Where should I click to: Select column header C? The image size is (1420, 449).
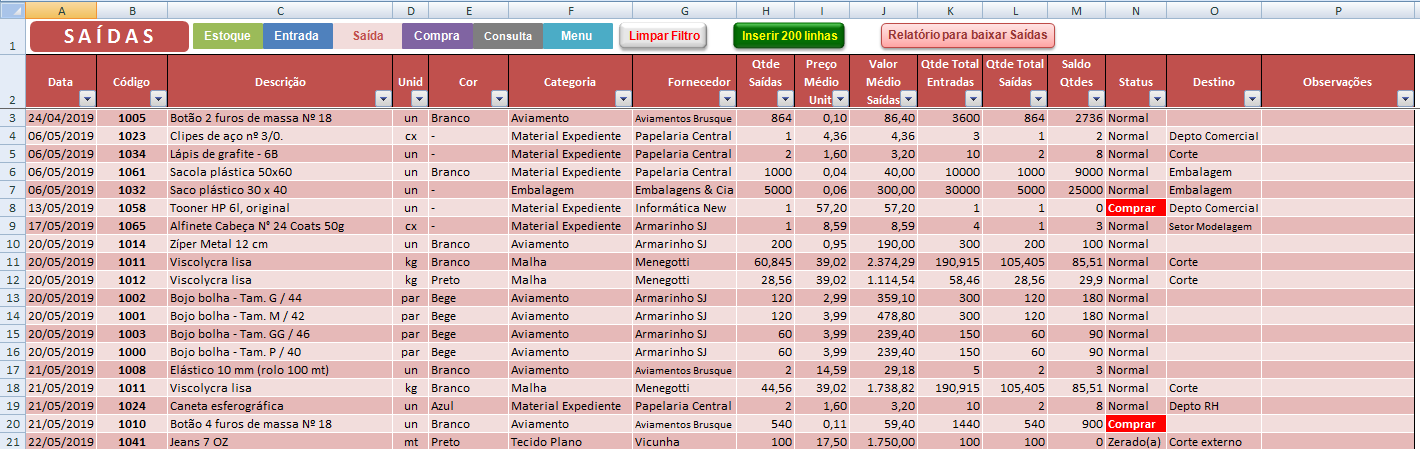click(x=280, y=9)
